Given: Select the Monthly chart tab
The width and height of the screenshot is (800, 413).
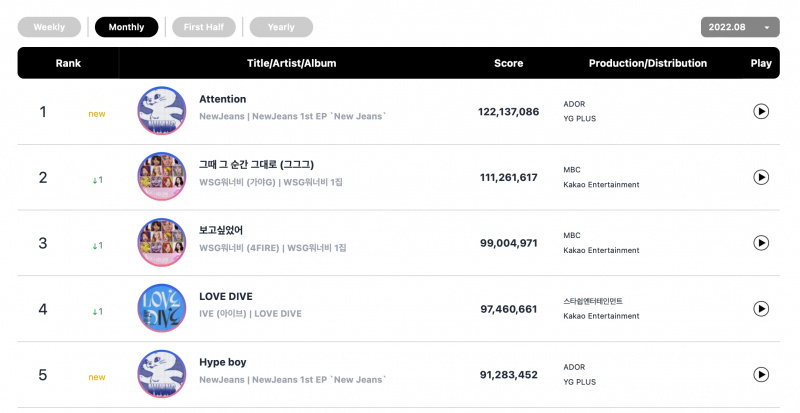Looking at the screenshot, I should tap(127, 27).
